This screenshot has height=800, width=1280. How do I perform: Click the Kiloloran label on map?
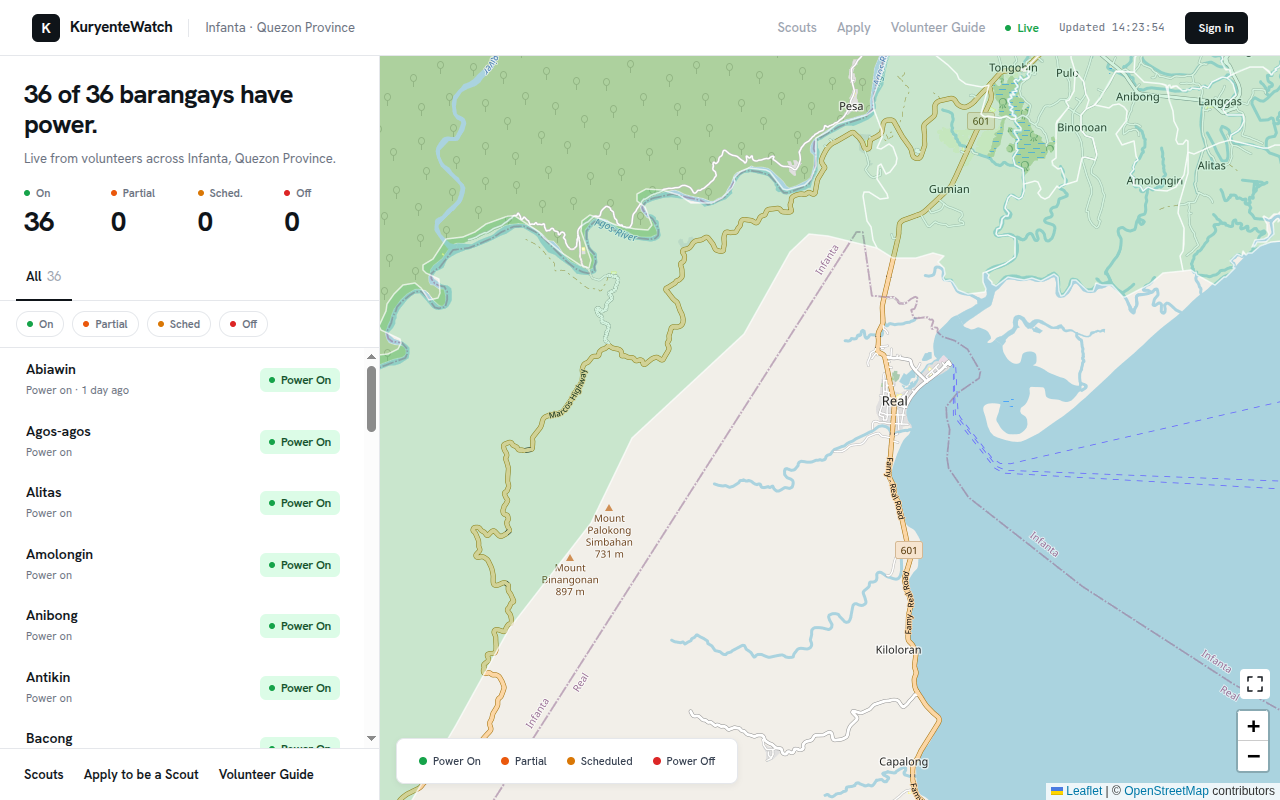pos(898,650)
